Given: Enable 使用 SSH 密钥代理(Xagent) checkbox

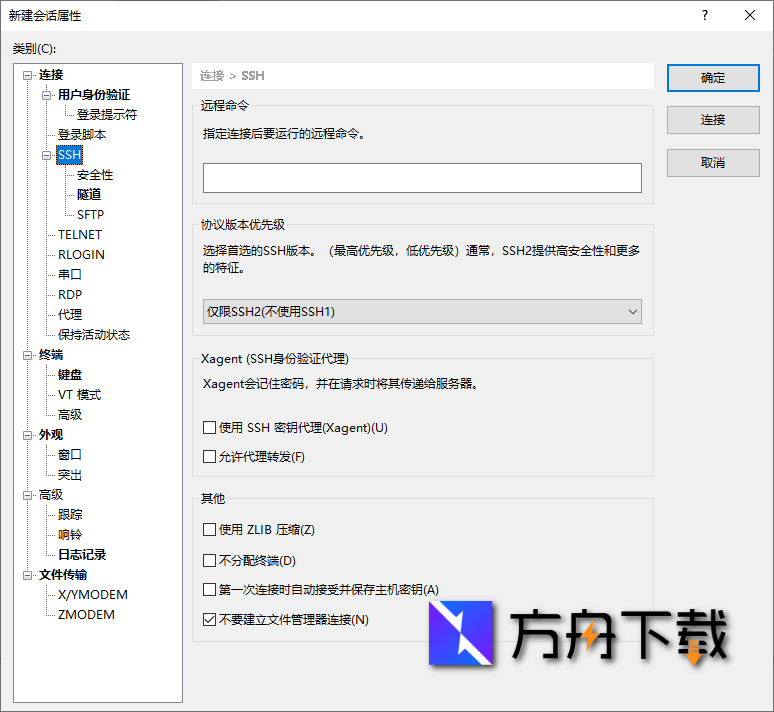Looking at the screenshot, I should point(209,428).
